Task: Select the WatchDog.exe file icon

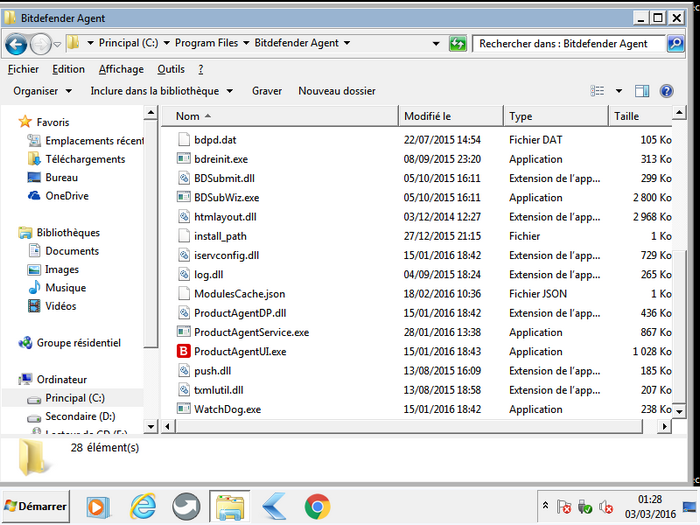Action: 184,409
